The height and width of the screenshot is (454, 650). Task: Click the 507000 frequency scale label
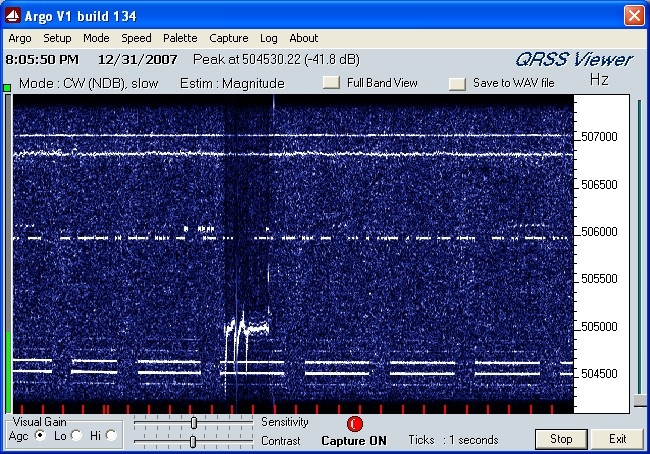(599, 137)
